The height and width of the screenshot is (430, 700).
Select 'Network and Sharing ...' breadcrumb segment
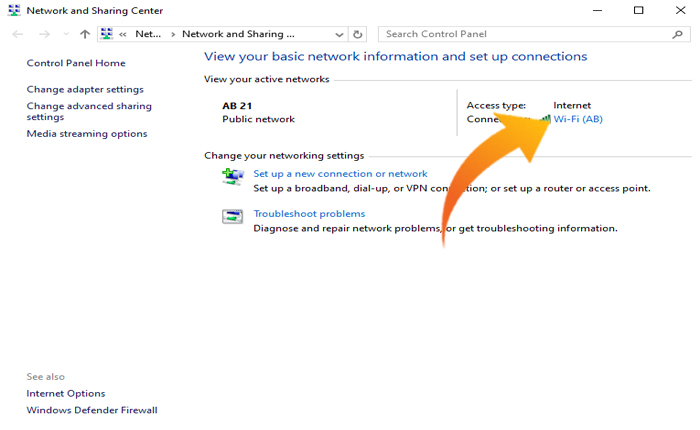click(x=238, y=34)
